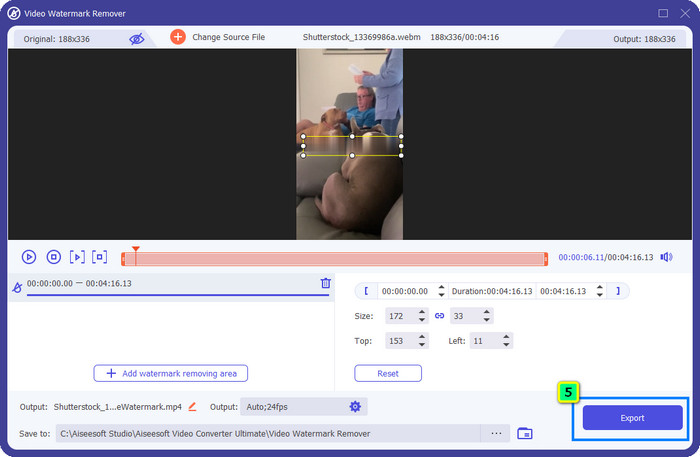This screenshot has width=700, height=457.
Task: Click Add watermark removing area
Action: click(170, 373)
